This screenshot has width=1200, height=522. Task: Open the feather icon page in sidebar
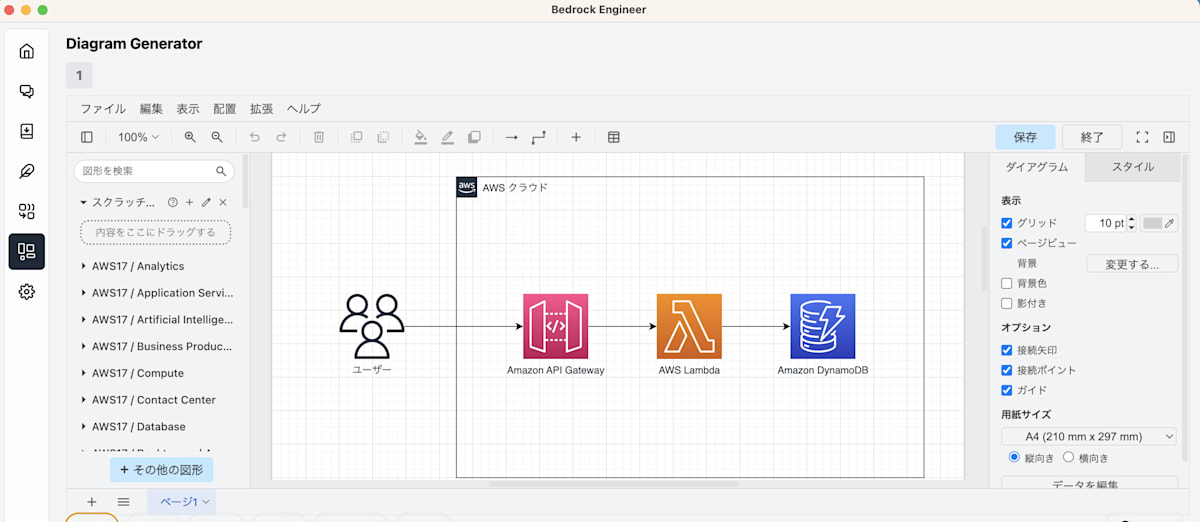pyautogui.click(x=27, y=171)
